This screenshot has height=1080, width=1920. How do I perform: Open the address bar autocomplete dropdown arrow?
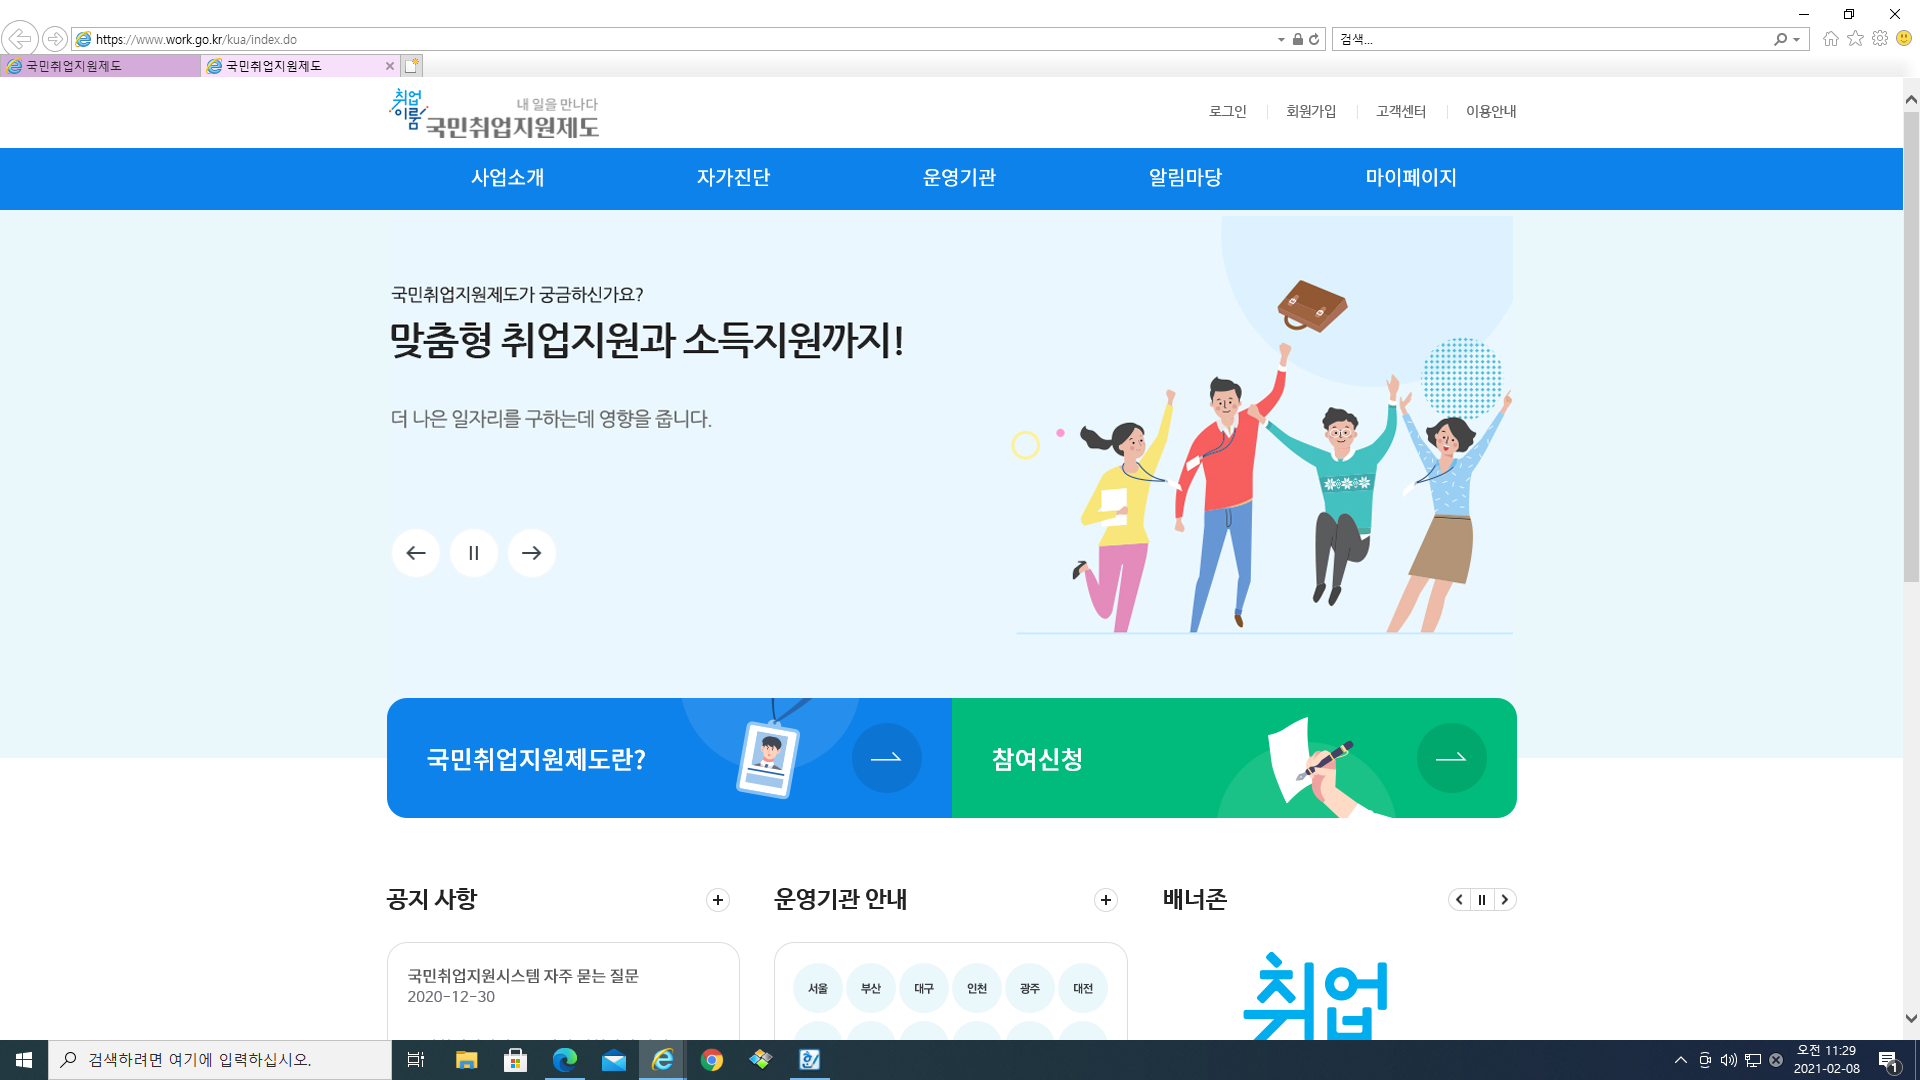1281,39
